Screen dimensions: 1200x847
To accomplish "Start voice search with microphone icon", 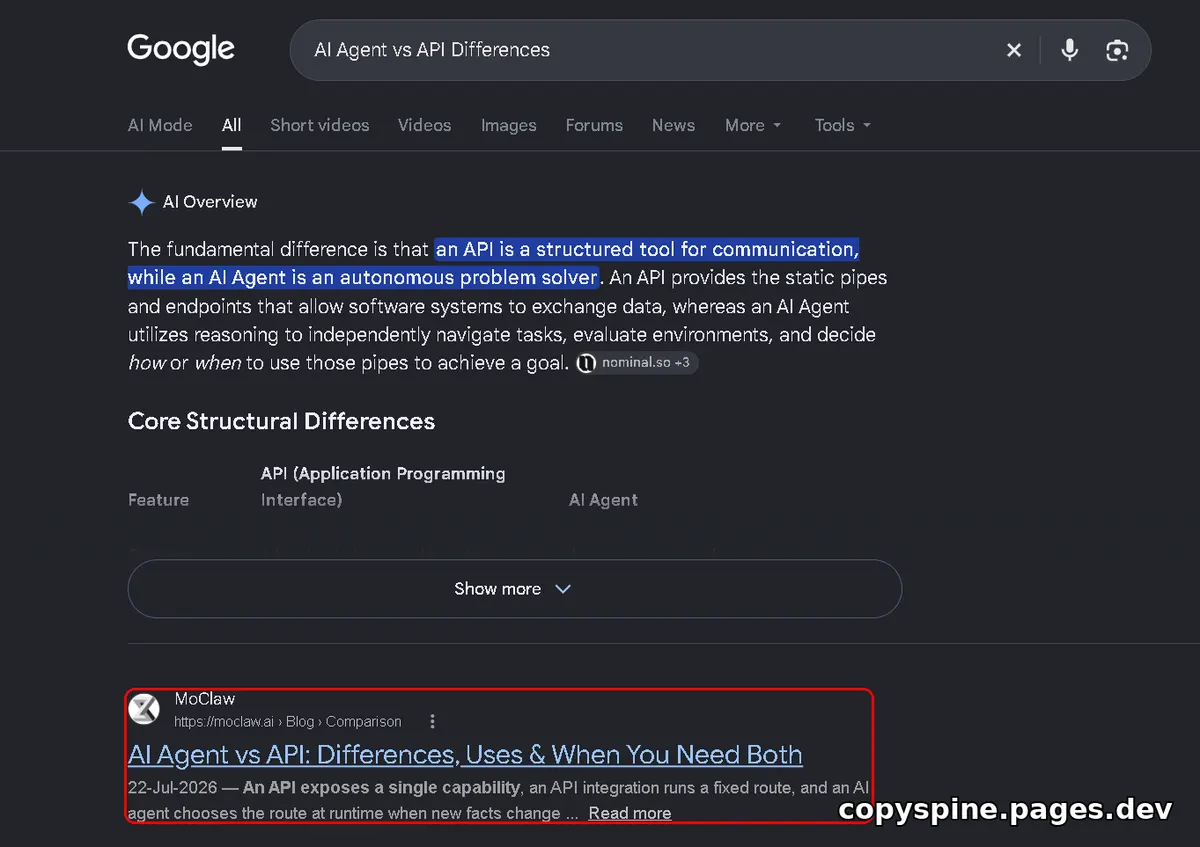I will click(x=1070, y=50).
